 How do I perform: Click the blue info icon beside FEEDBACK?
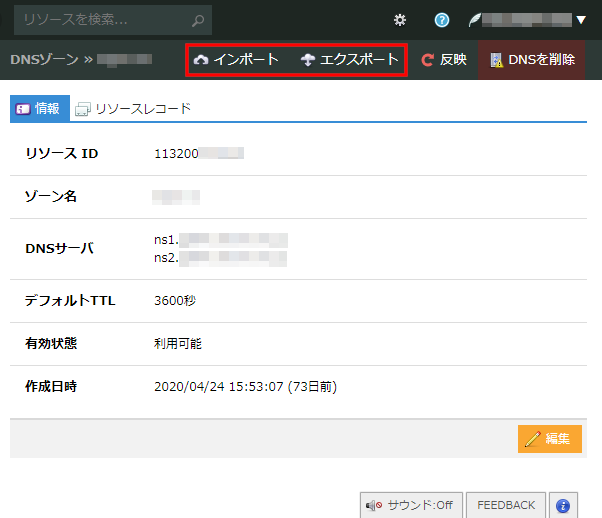(x=563, y=505)
